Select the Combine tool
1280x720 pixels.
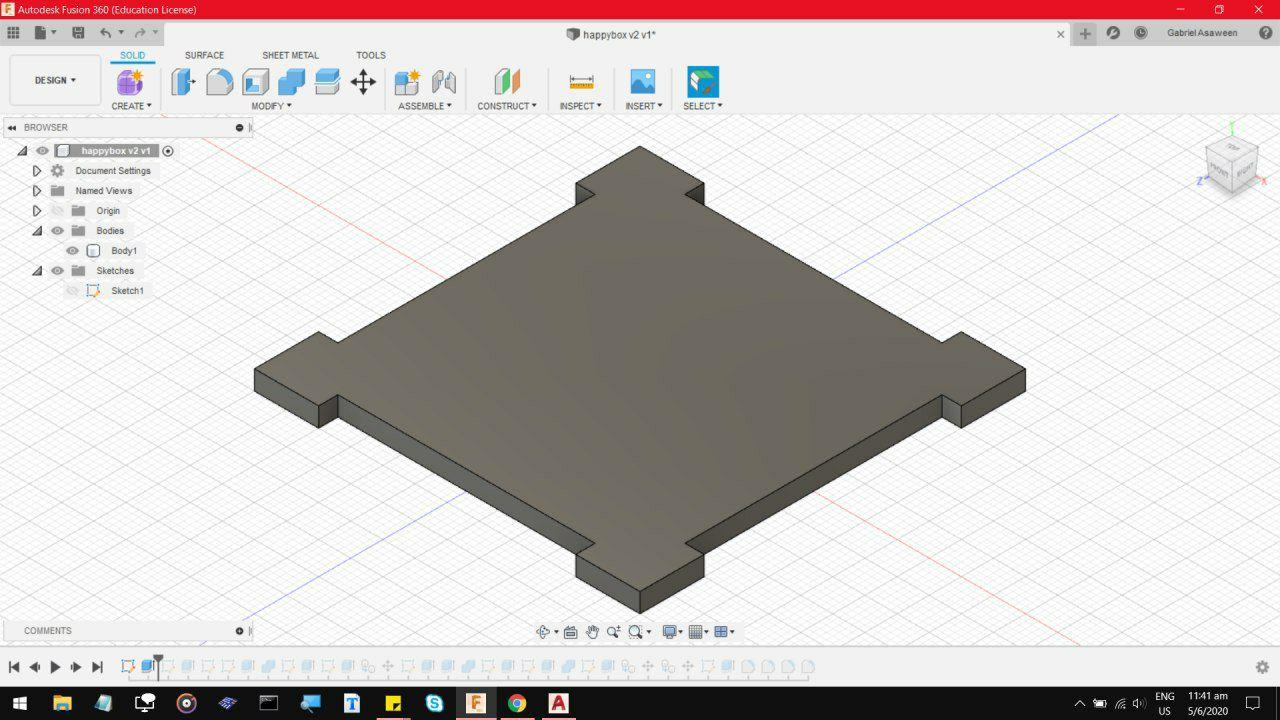coord(291,82)
